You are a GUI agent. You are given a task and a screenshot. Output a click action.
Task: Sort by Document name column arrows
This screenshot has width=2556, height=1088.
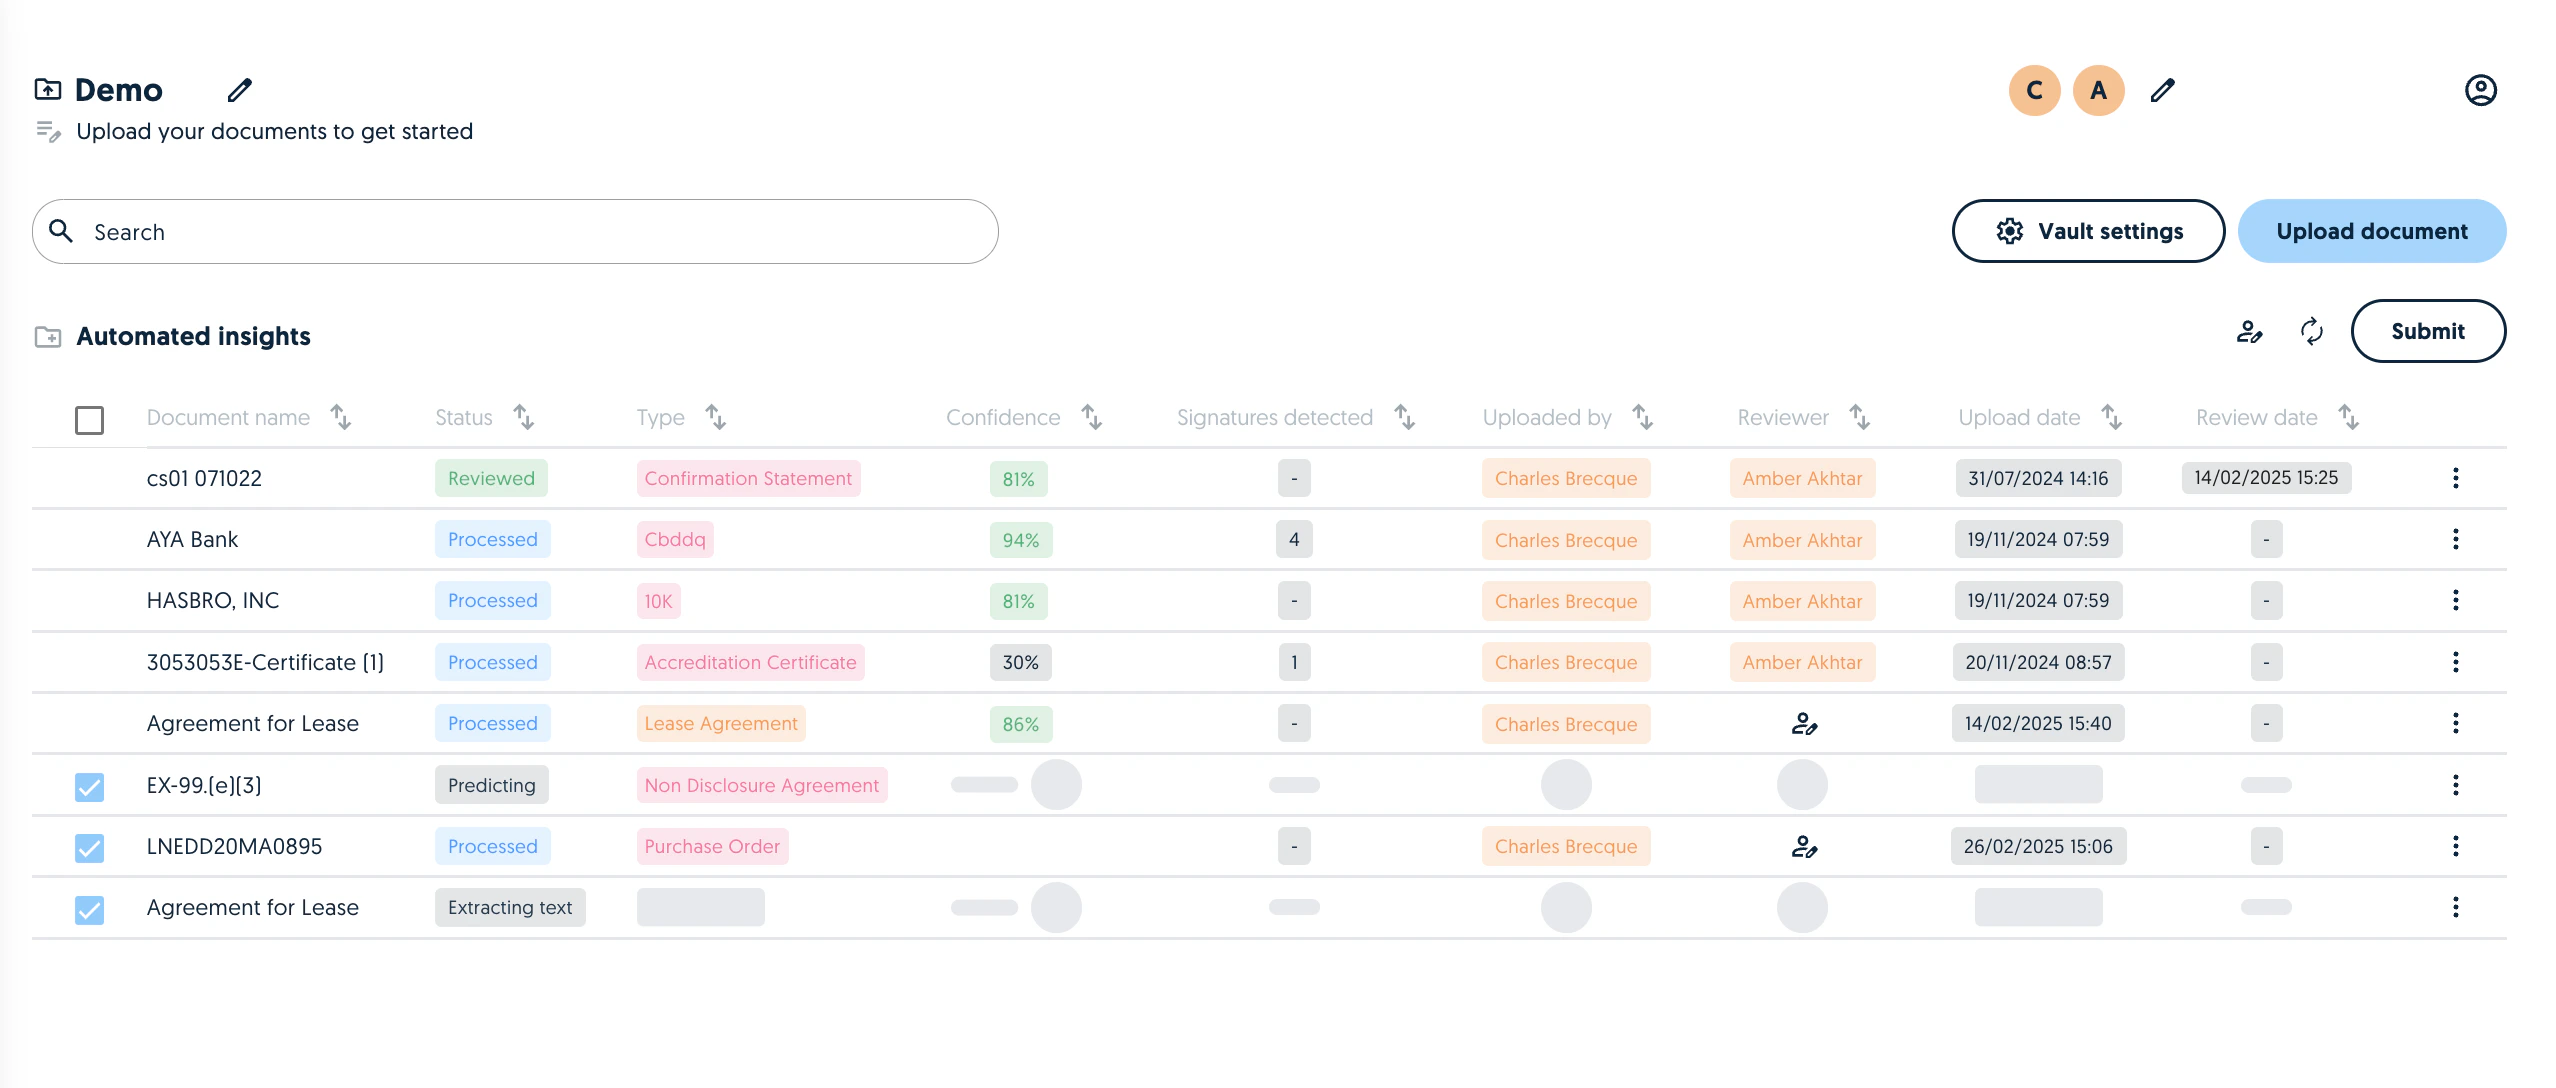click(x=341, y=417)
